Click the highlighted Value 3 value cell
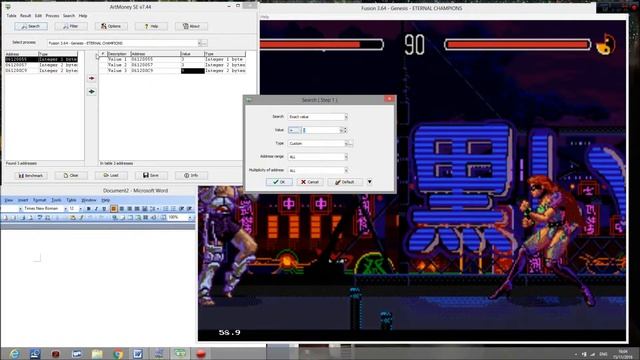Screen dimensions: 640x360 coord(192,71)
